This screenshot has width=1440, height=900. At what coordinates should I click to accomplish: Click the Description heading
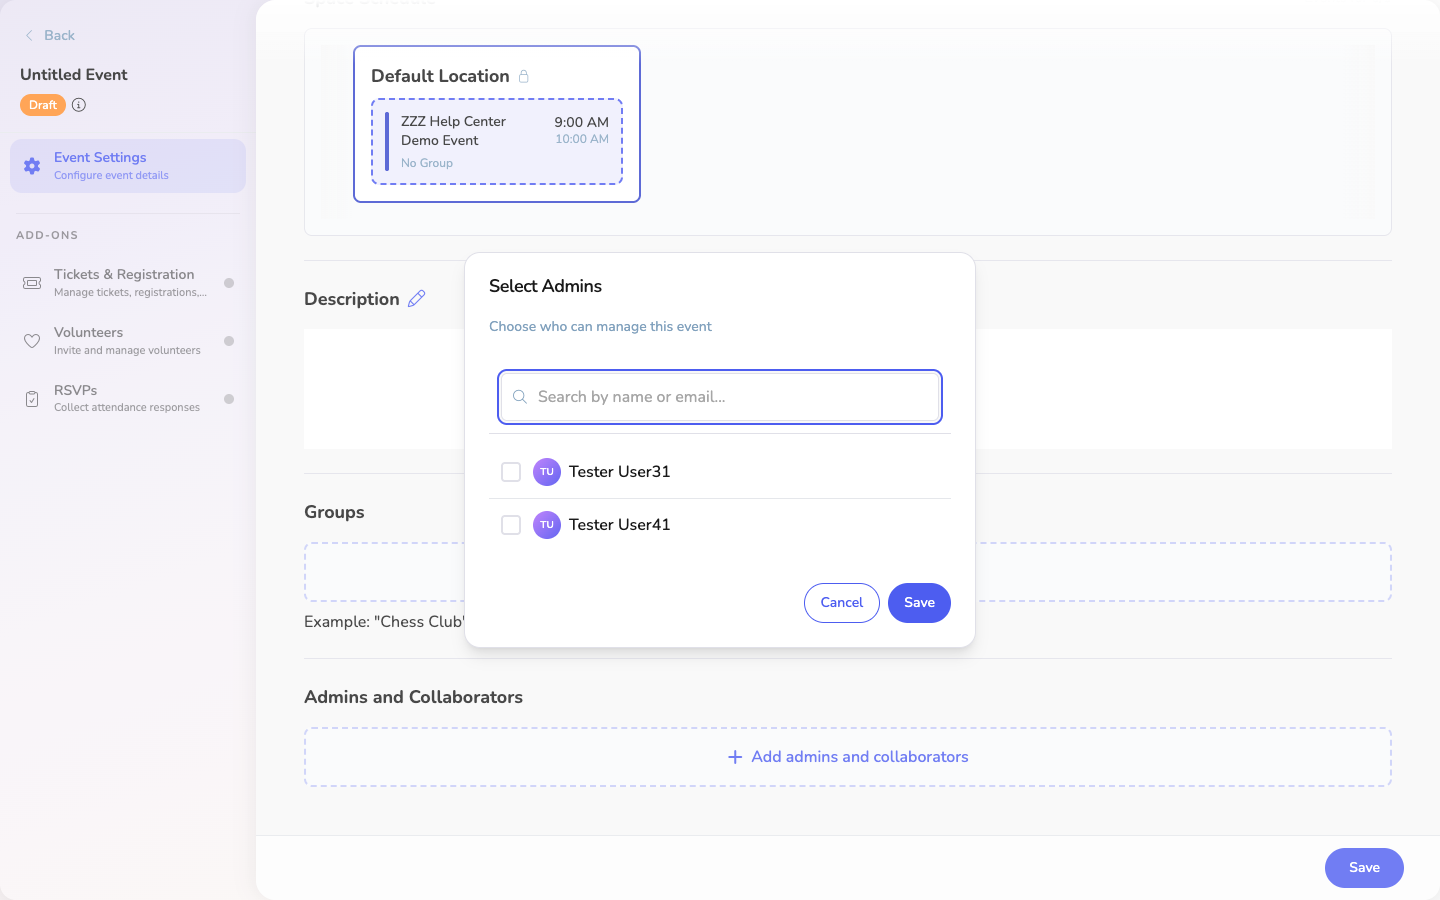(352, 299)
